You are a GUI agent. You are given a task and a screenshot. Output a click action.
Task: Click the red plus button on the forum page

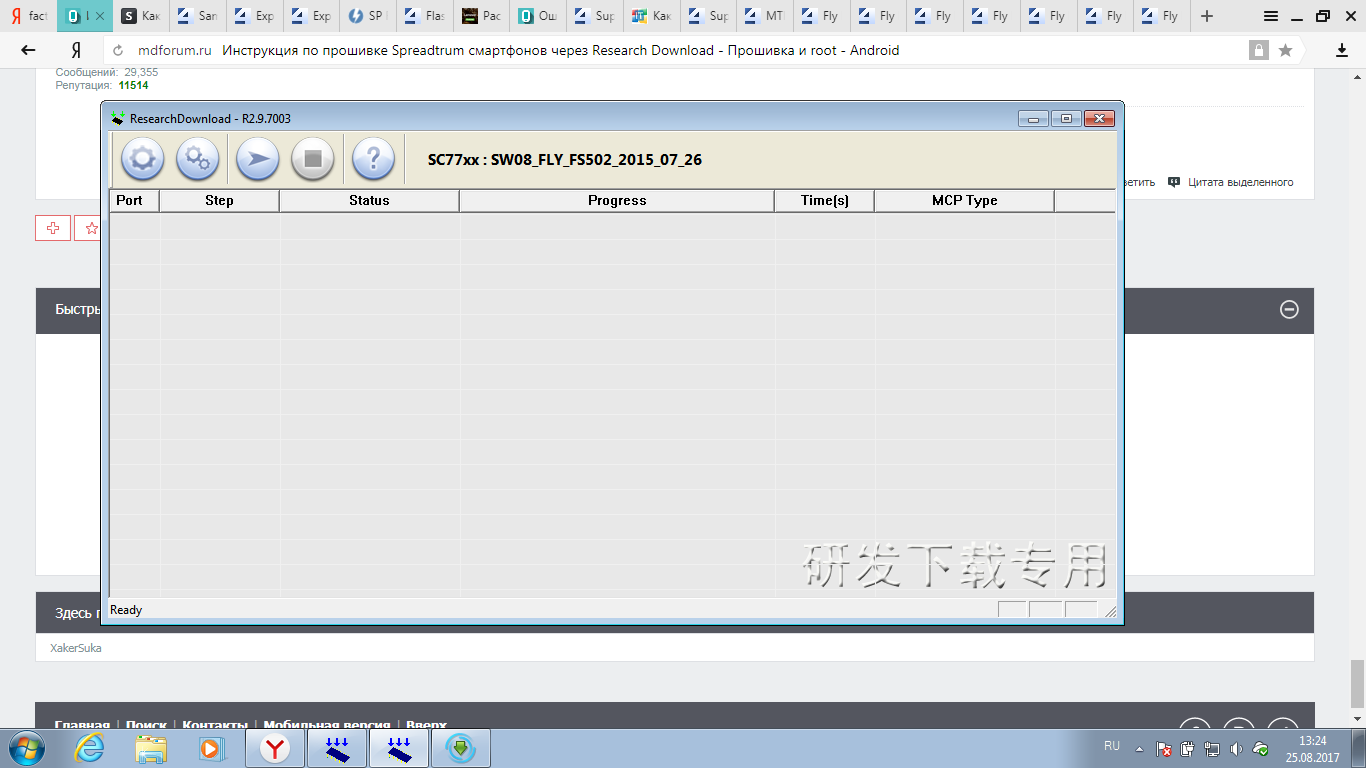(x=53, y=228)
